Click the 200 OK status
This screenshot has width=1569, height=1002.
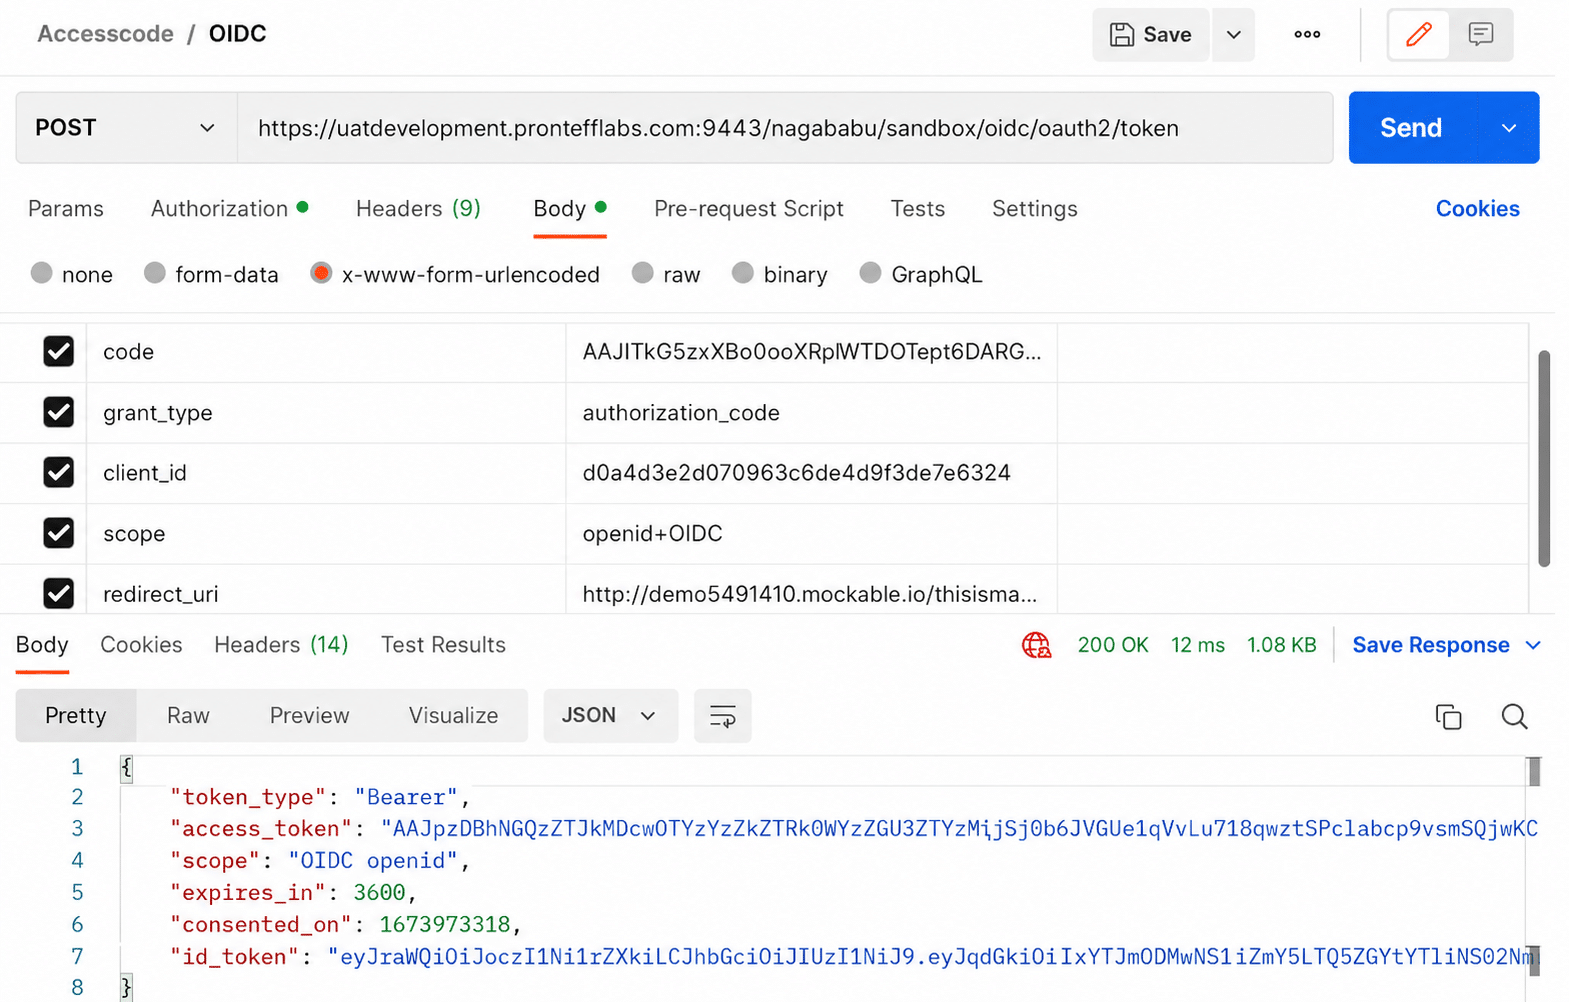click(1113, 645)
